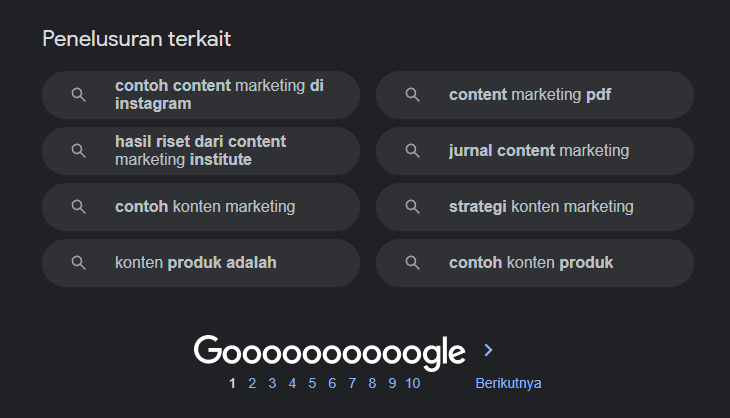Click search icon beside 'content marketing pdf'
This screenshot has height=418, width=730.
[x=412, y=95]
